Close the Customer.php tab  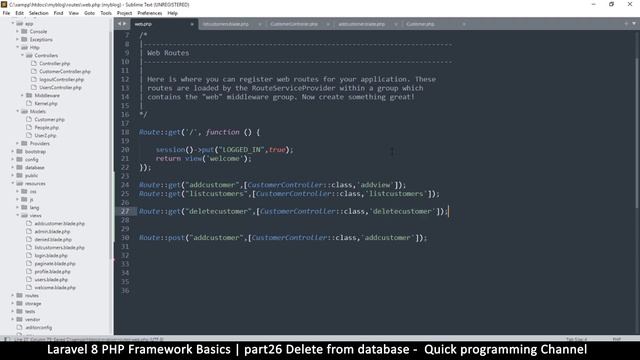[x=464, y=24]
